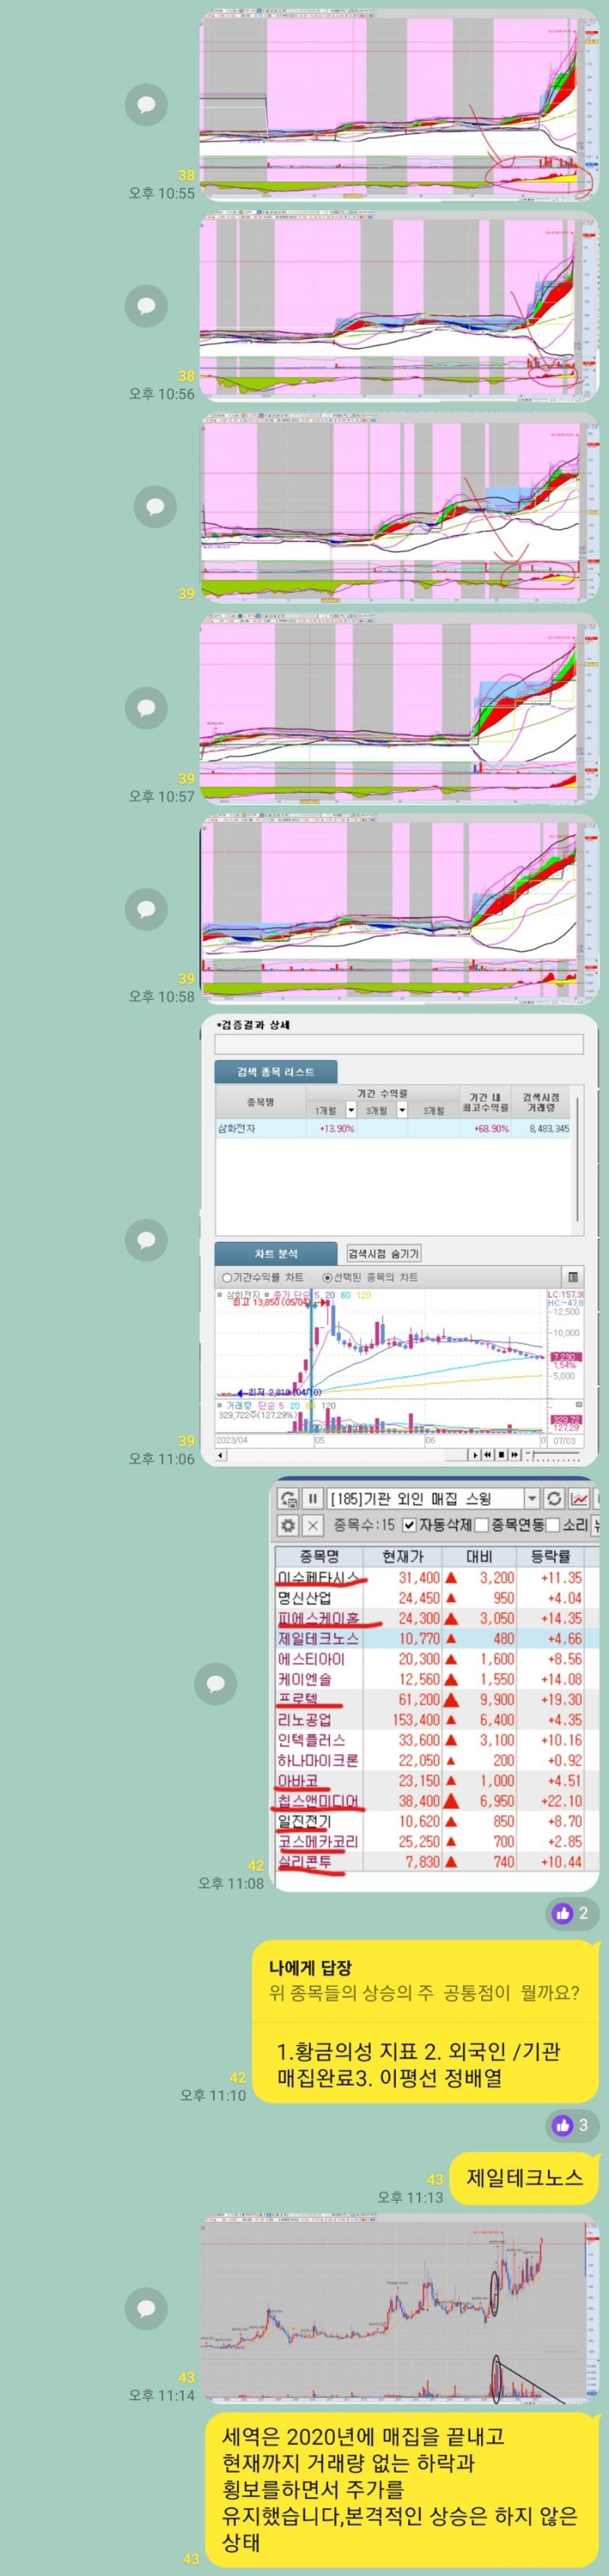Screen dimensions: 609x2576
Task: Select 실리콘투 row
Action: [437, 1862]
